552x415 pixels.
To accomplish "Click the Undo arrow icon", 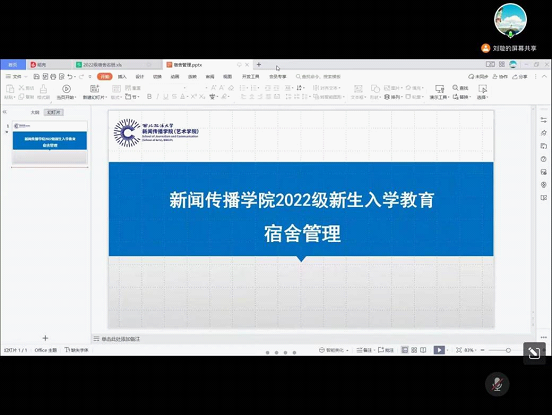I will pyautogui.click(x=70, y=76).
